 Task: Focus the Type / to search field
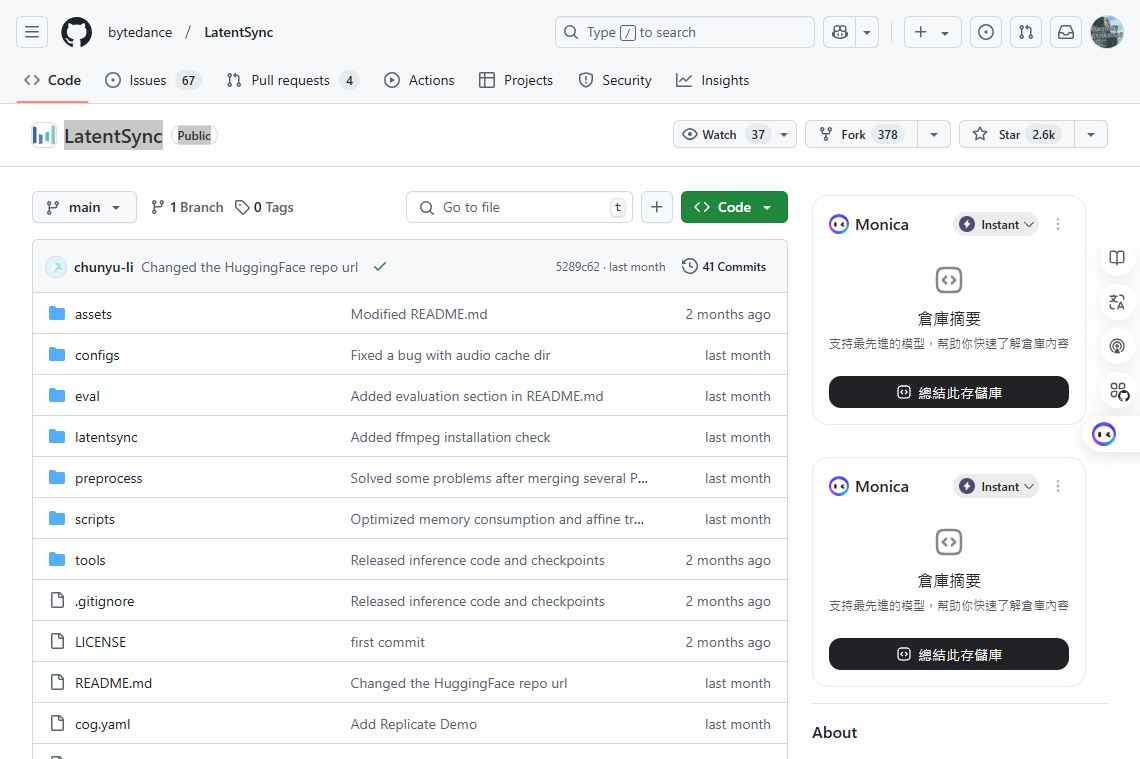684,32
